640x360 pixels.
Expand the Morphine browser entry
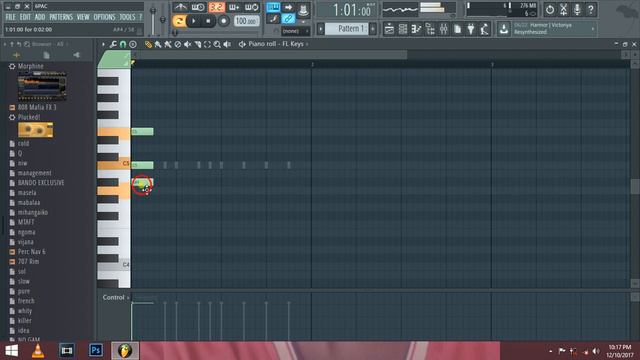31,66
